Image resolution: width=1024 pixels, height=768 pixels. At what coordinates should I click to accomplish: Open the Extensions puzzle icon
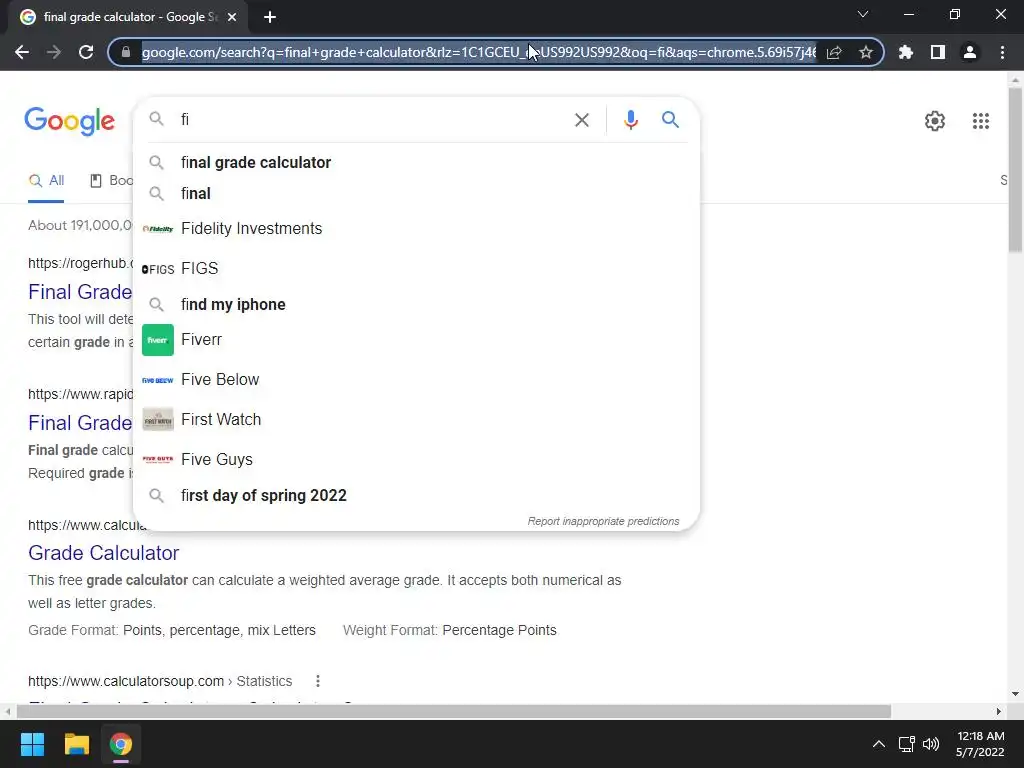[x=906, y=52]
